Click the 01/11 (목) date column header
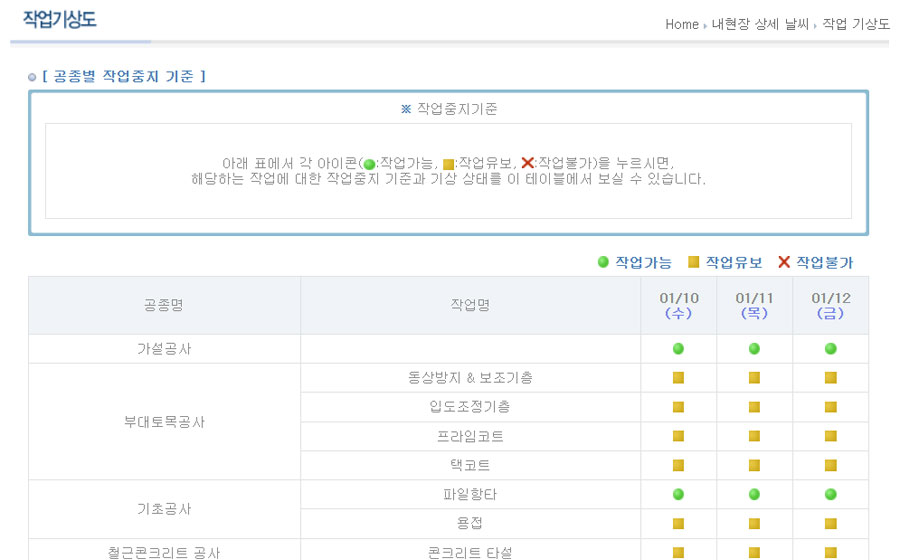 (x=755, y=306)
